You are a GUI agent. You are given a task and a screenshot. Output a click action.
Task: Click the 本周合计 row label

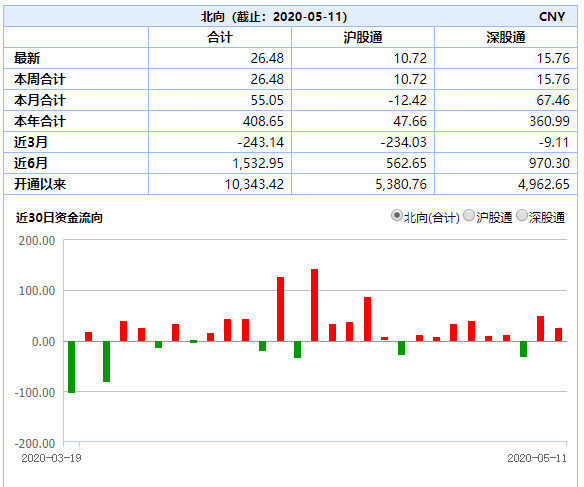coord(40,79)
